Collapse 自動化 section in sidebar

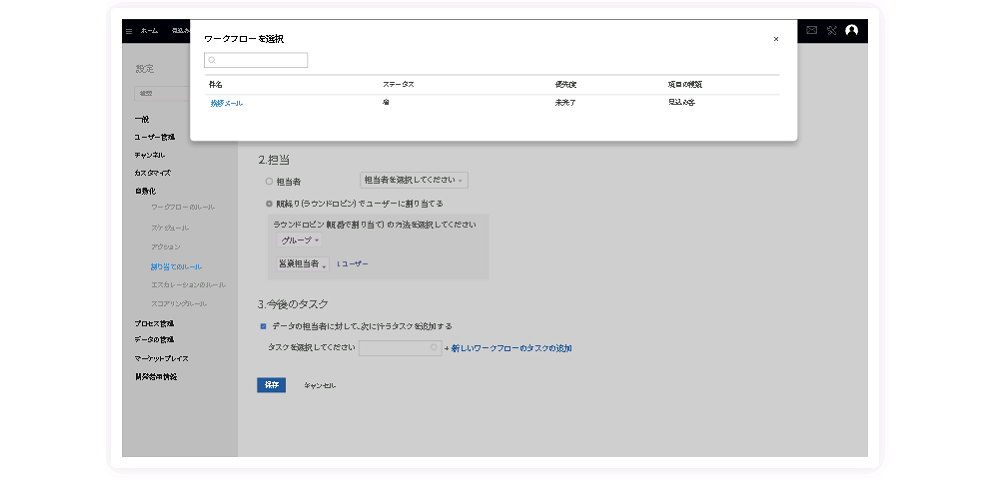pos(145,191)
